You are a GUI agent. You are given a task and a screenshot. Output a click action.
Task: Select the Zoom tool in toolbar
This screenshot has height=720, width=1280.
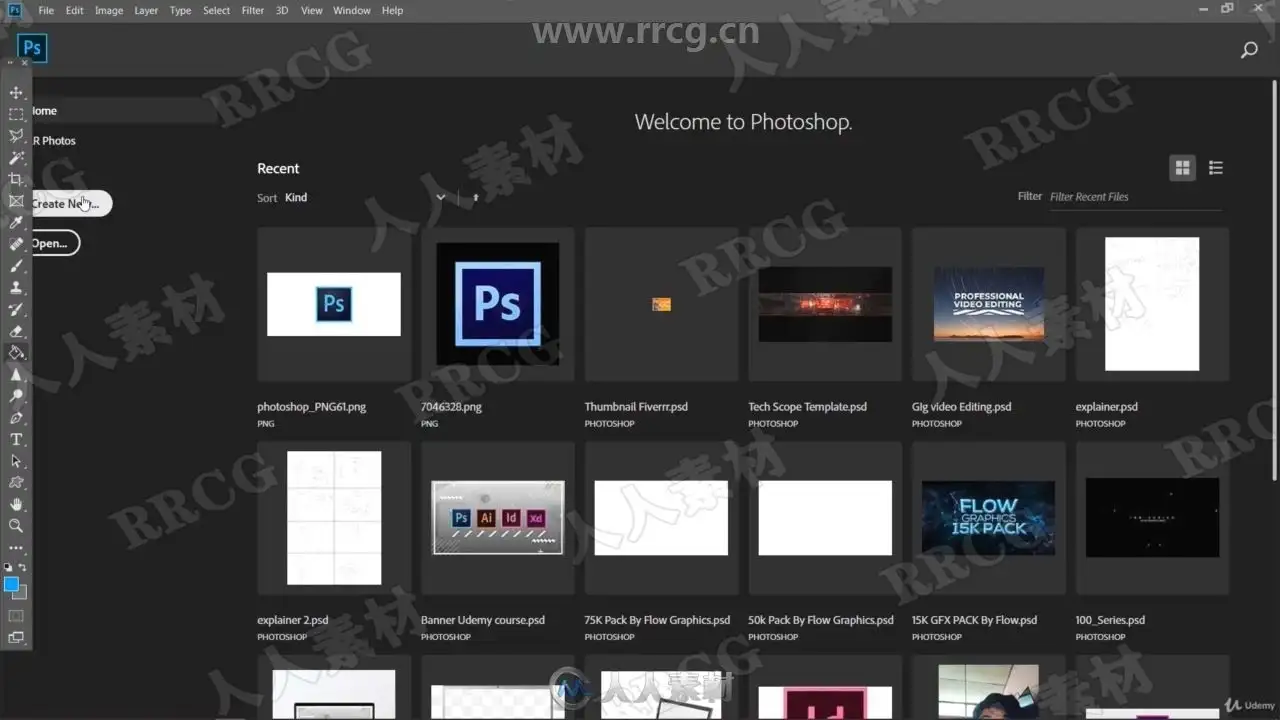16,526
